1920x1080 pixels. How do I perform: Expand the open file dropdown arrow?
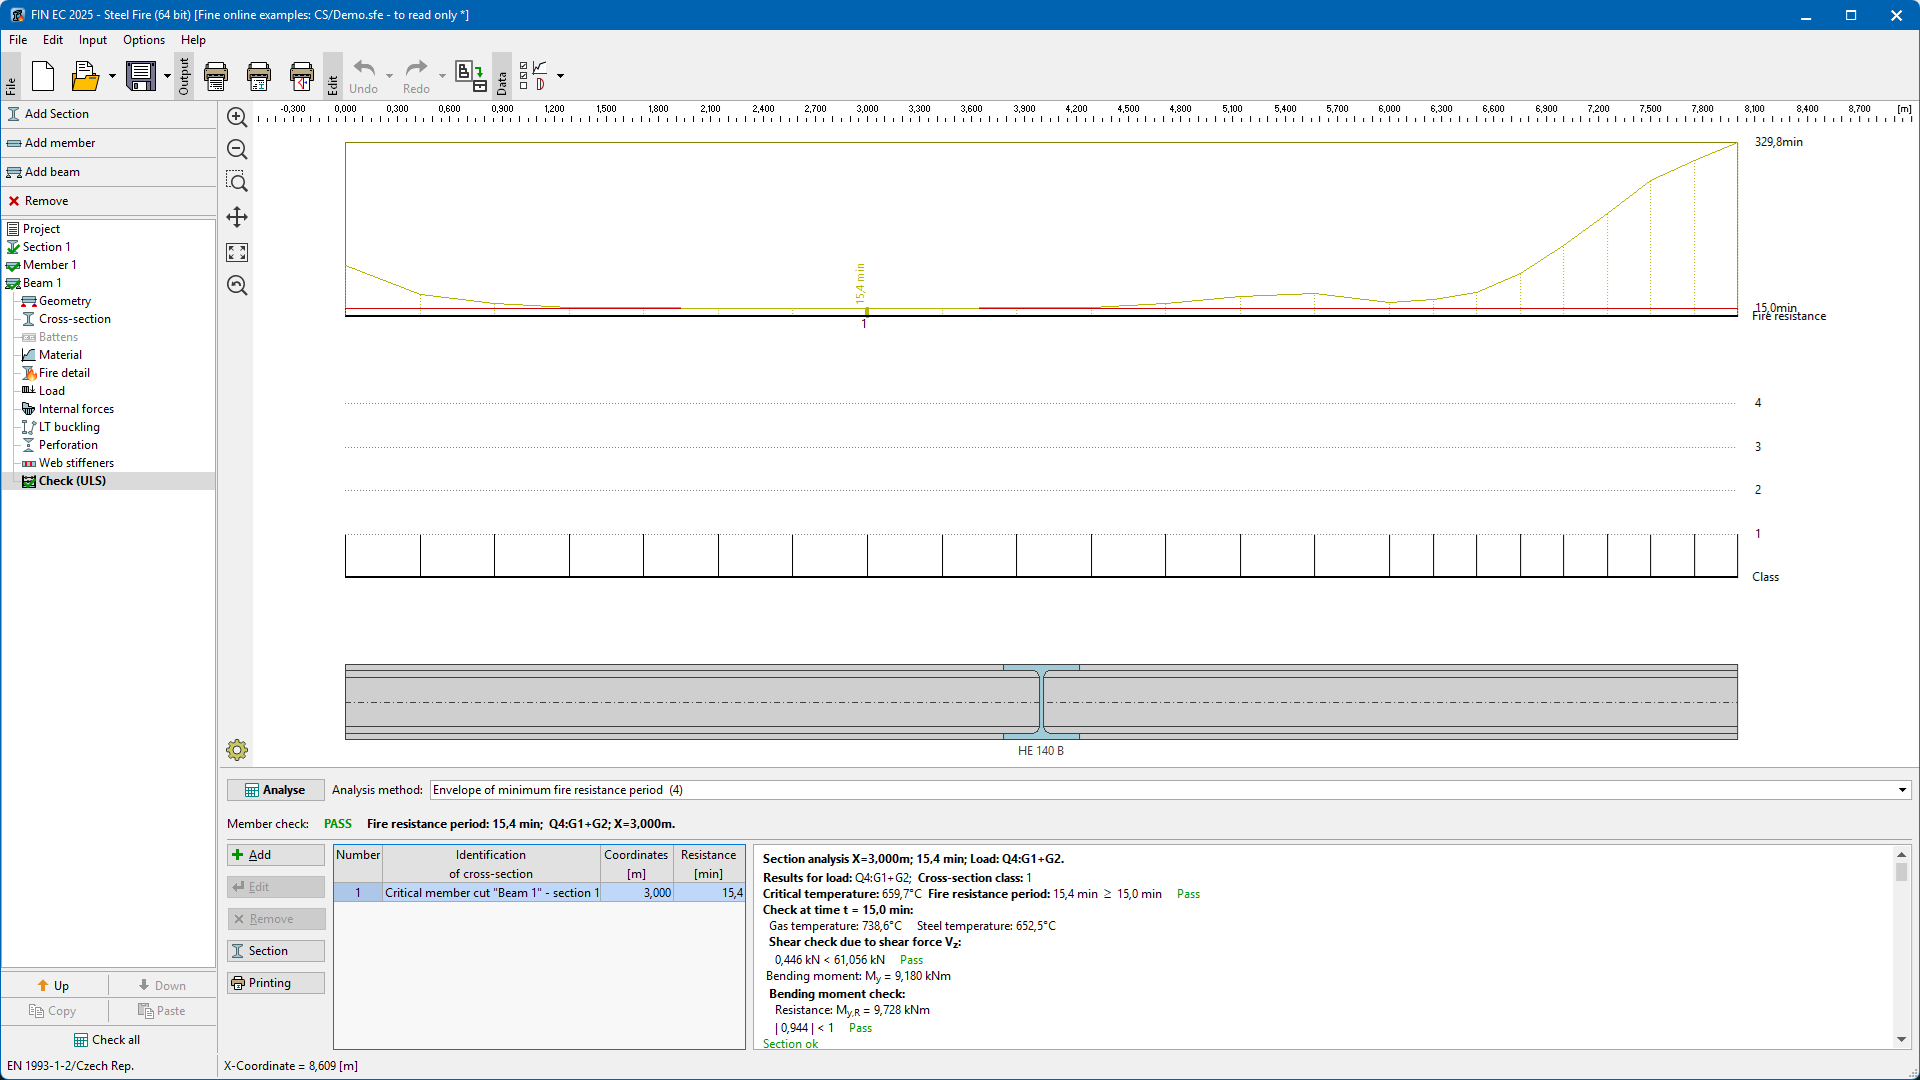(112, 76)
